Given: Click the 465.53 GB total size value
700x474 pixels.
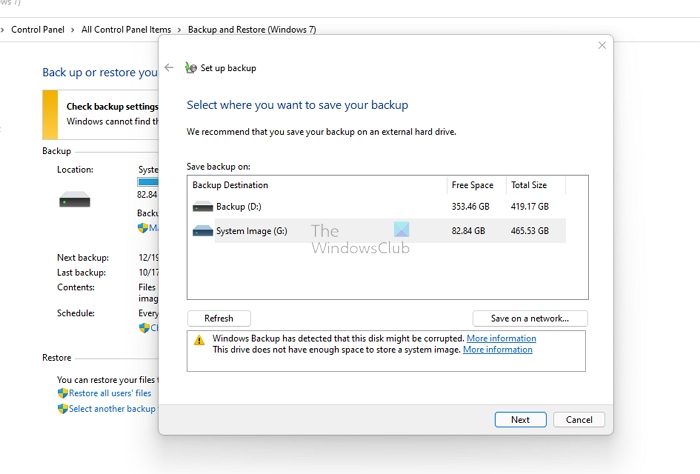Looking at the screenshot, I should (x=530, y=231).
